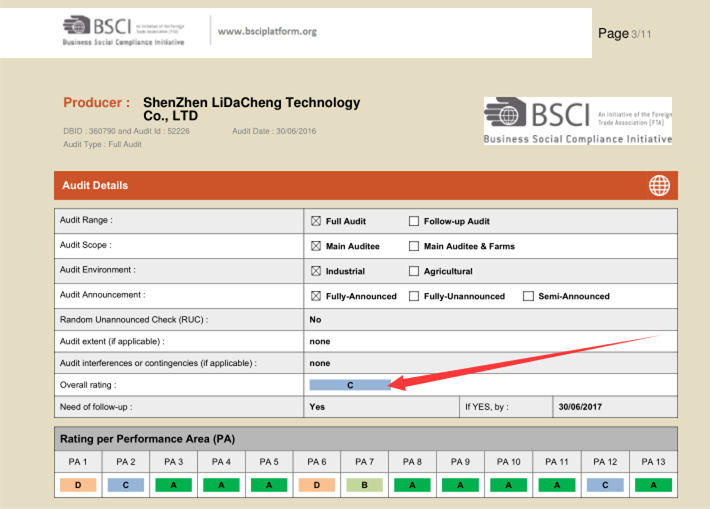This screenshot has width=710, height=509.
Task: Click the PA 11 rating A swatch
Action: 557,485
